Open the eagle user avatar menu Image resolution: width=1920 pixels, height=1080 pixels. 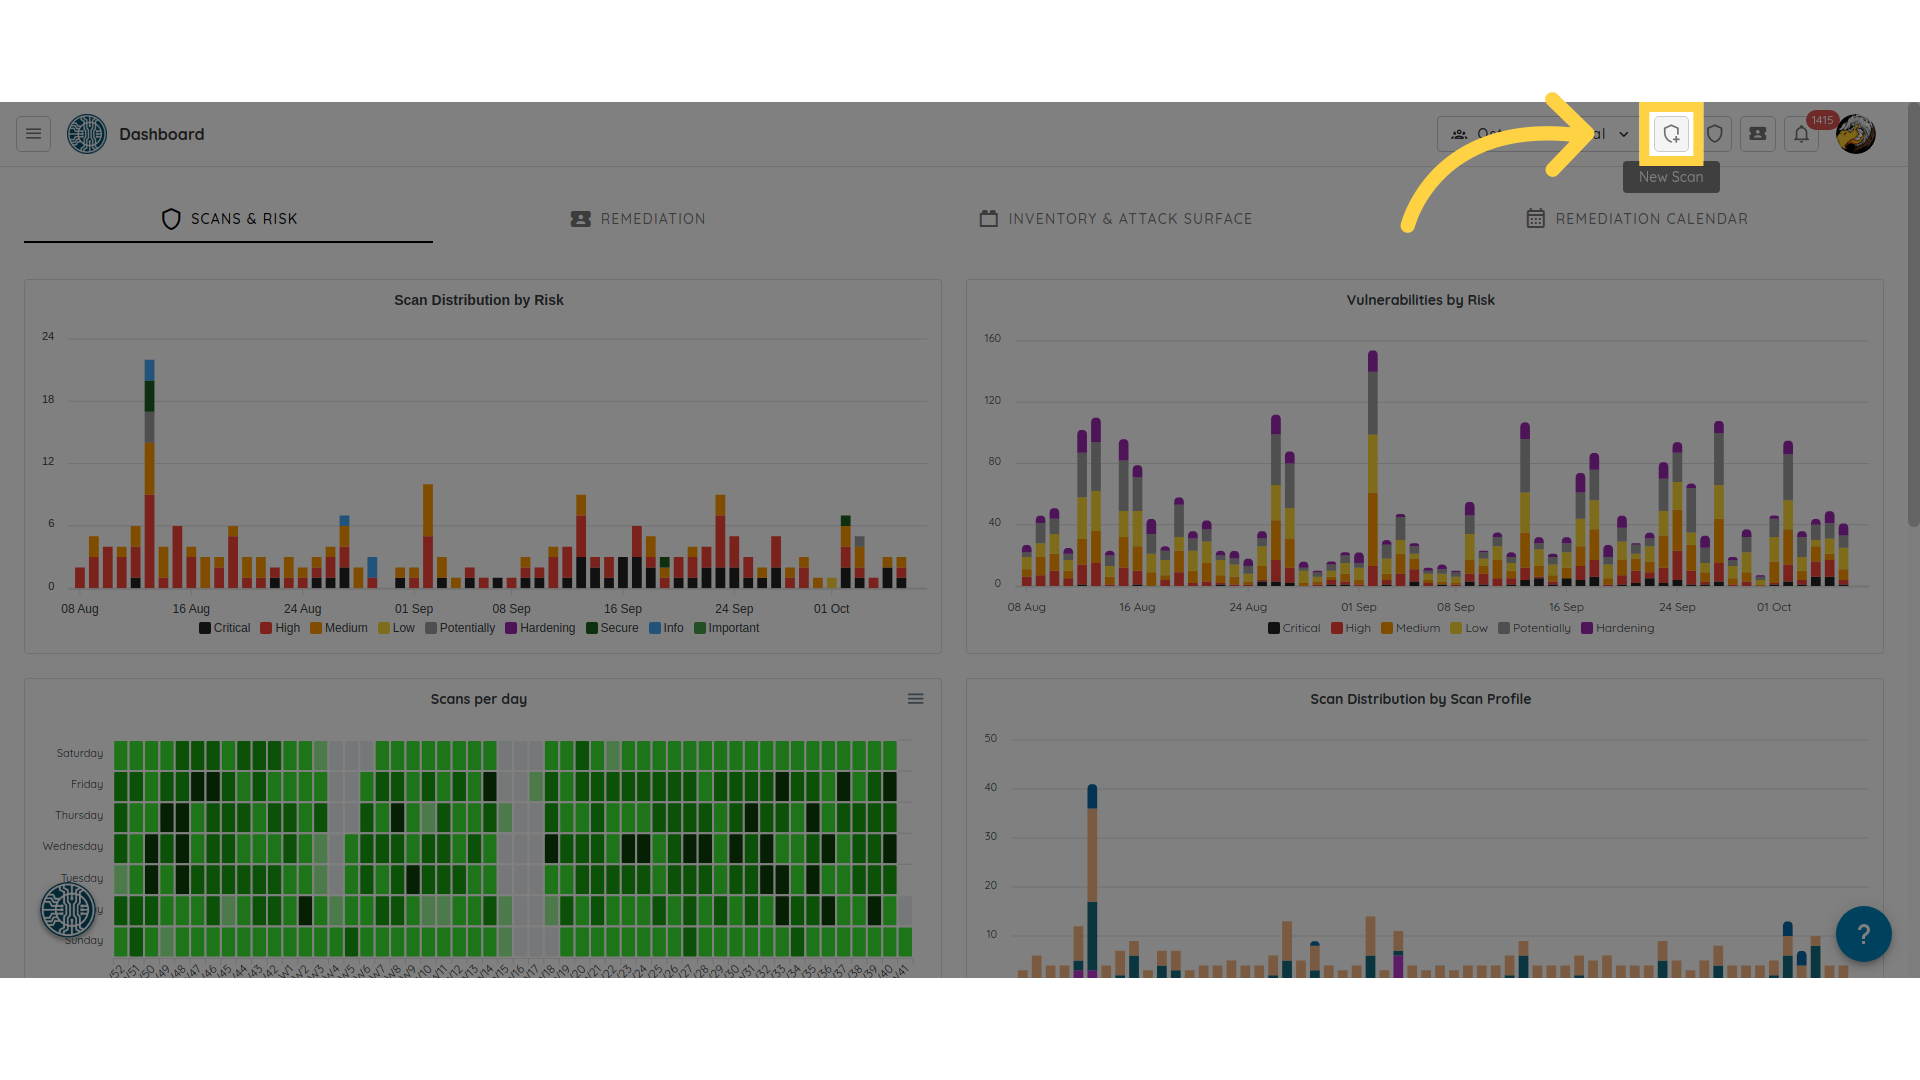click(1856, 134)
